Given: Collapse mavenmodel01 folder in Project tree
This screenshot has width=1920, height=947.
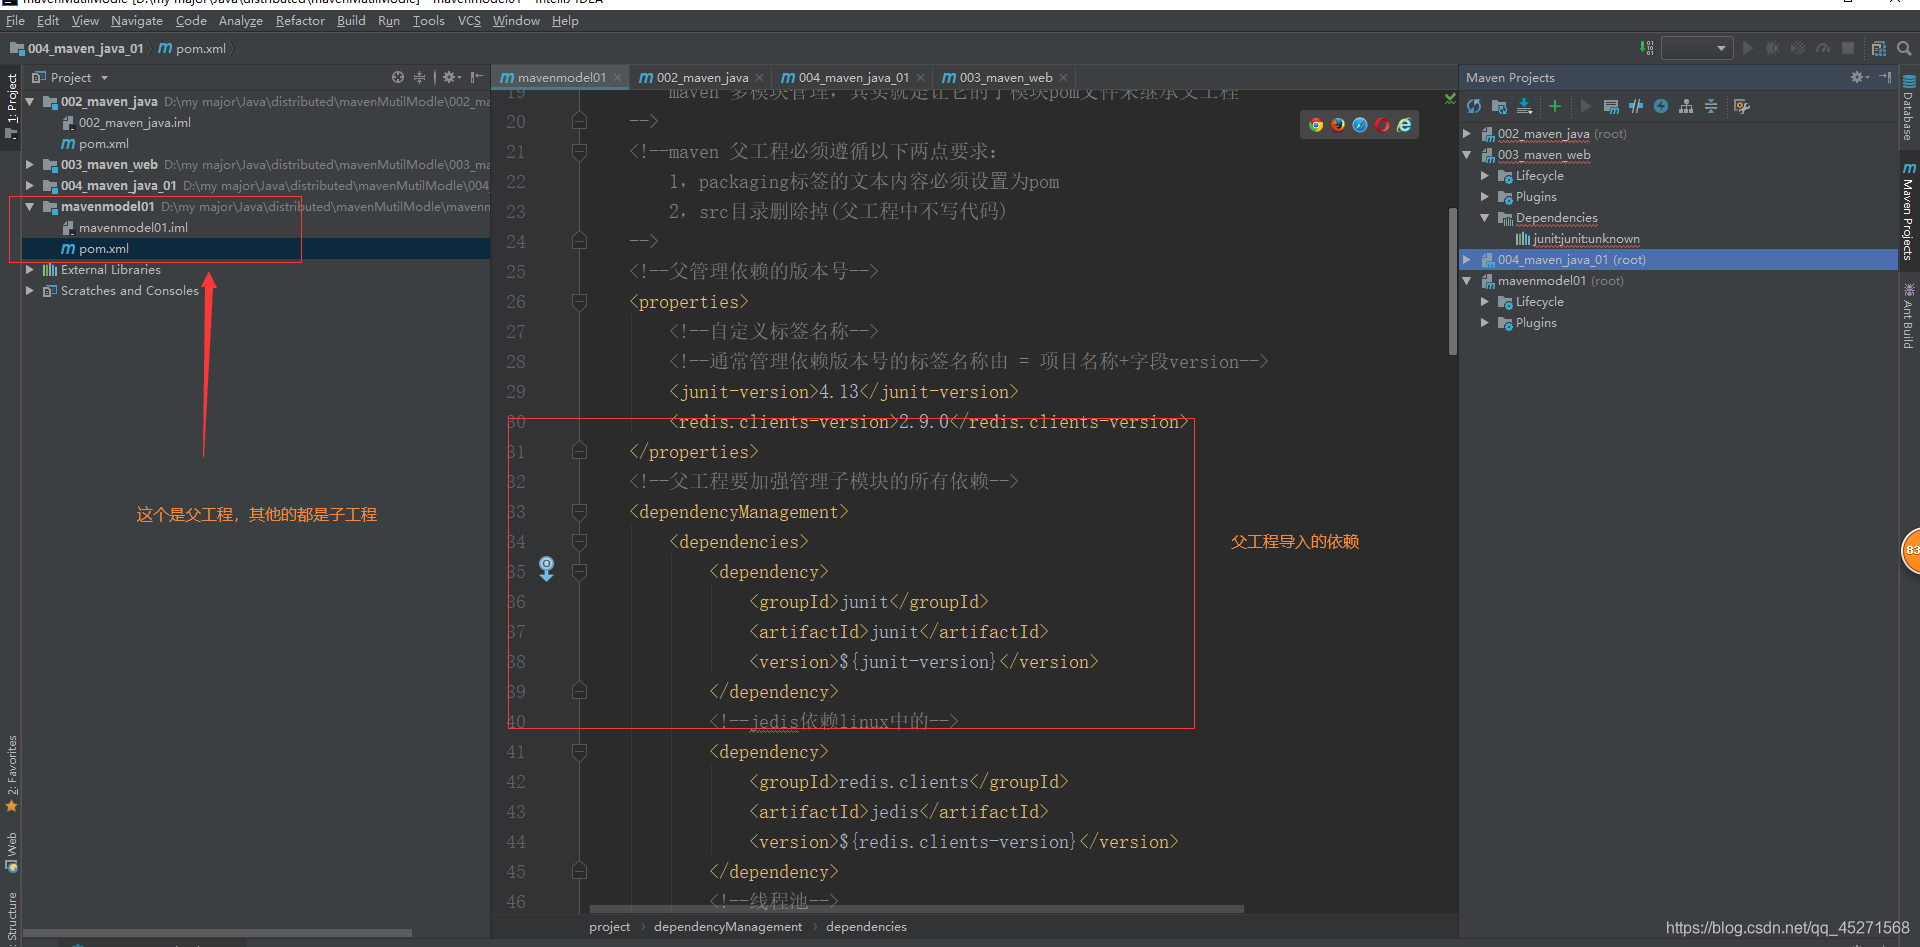Looking at the screenshot, I should (30, 207).
